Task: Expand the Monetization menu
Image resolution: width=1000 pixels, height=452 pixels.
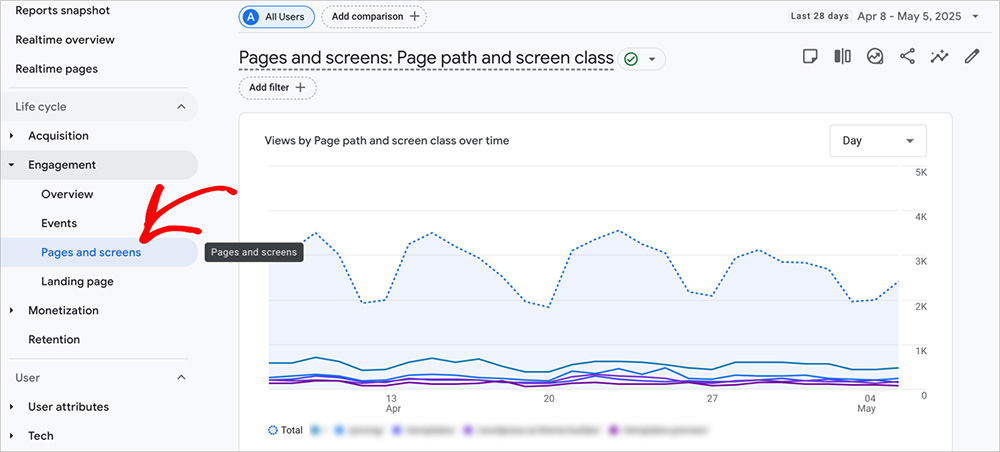Action: (63, 311)
